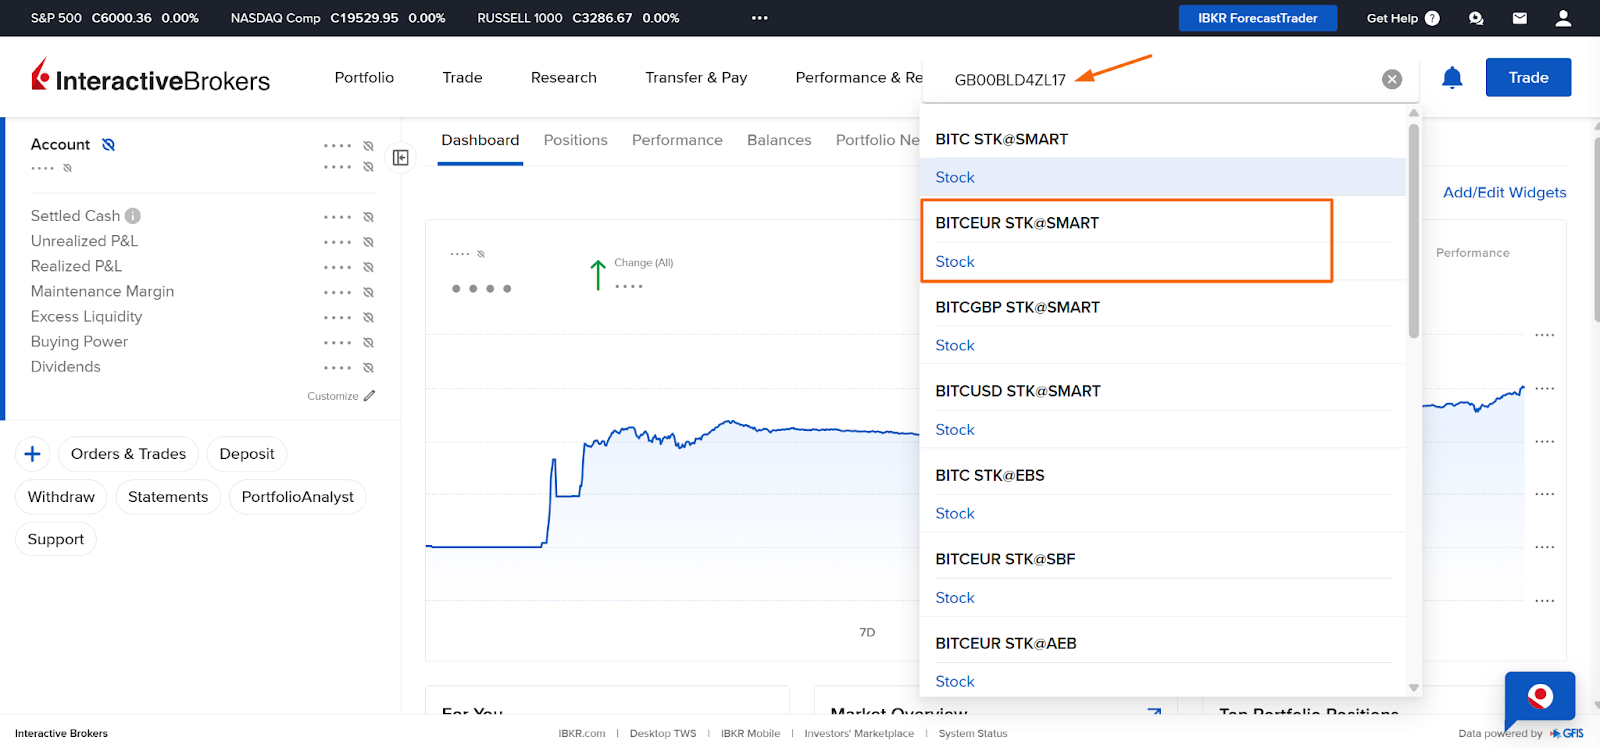Click the blue Trade button
1600x748 pixels.
[1528, 77]
